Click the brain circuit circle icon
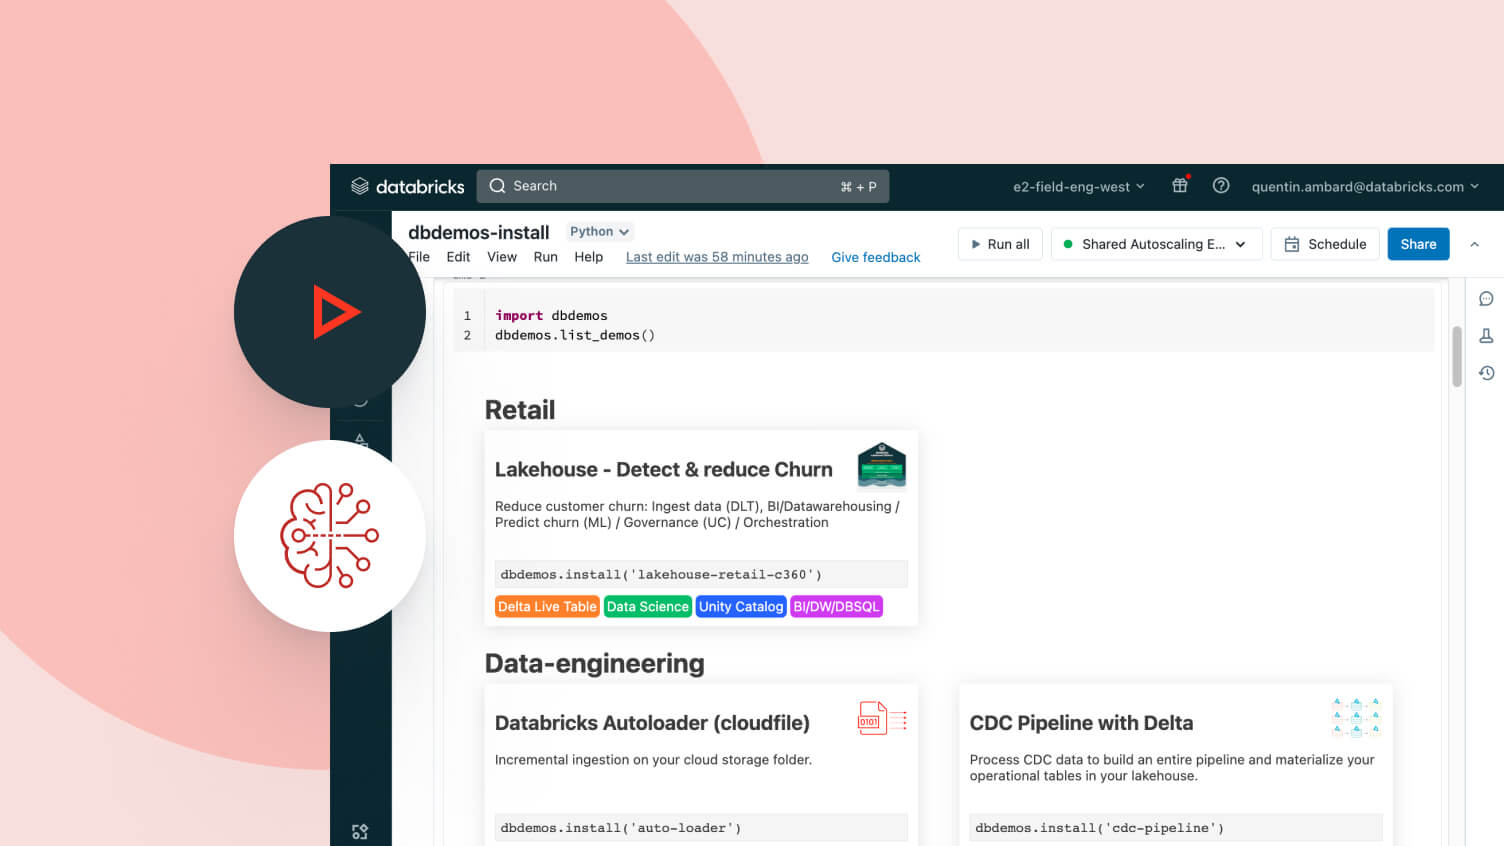 tap(330, 536)
